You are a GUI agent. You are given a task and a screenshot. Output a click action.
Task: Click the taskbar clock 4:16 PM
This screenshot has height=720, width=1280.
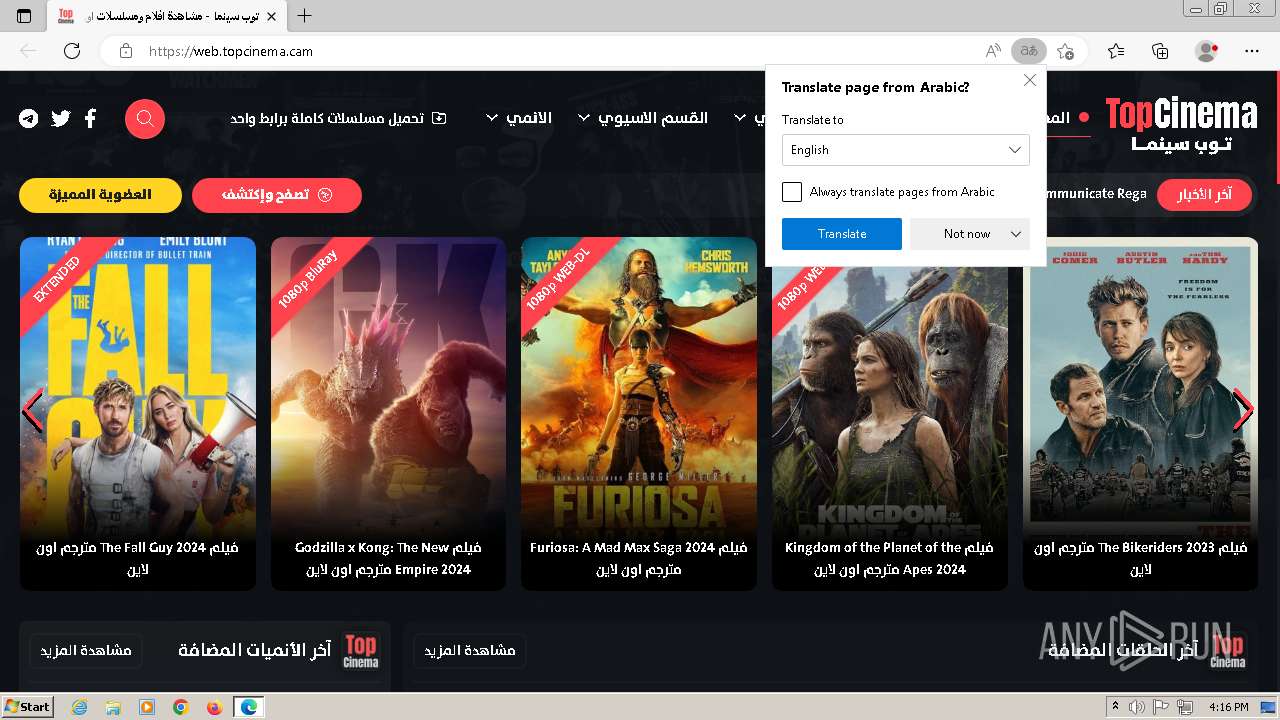point(1228,707)
